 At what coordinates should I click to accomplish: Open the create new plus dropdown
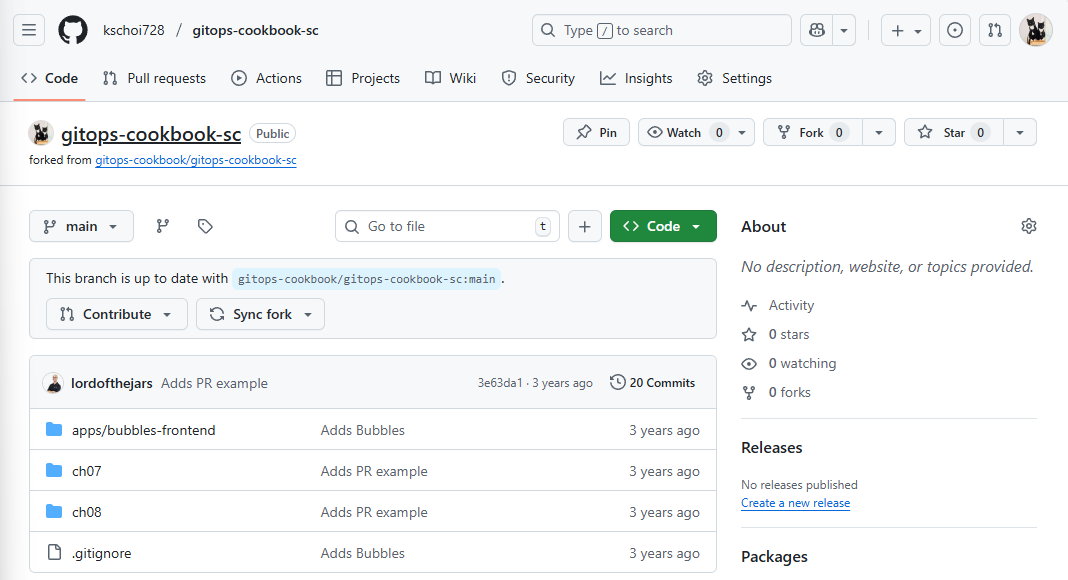(x=905, y=30)
